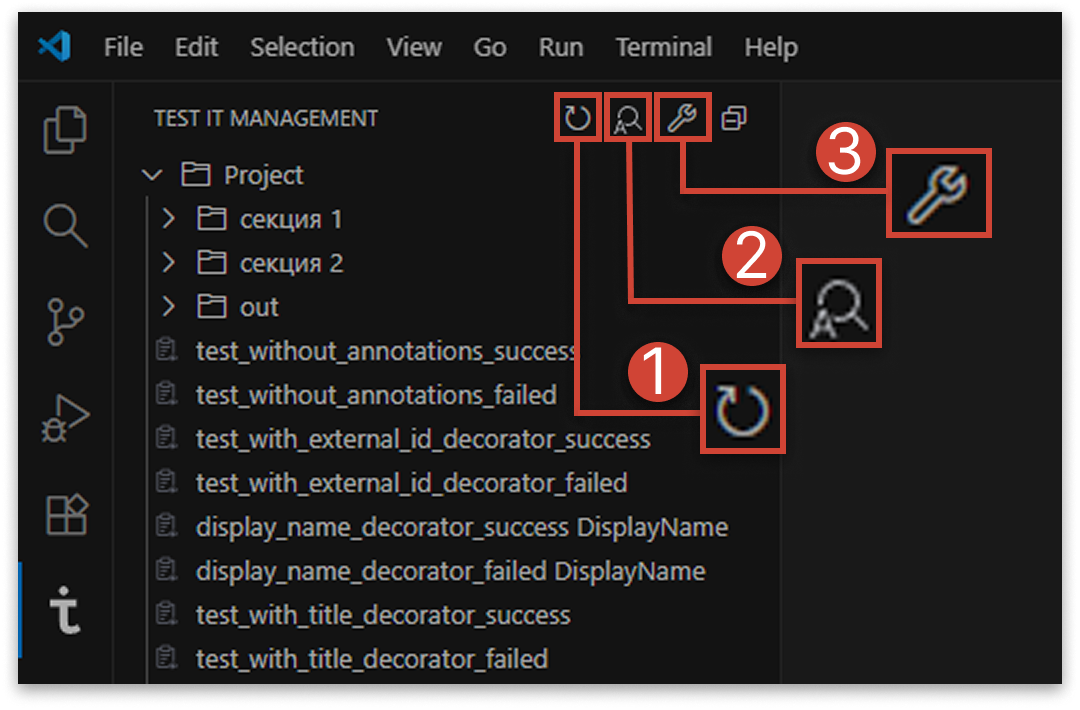Open the Terminal menu

click(x=663, y=47)
